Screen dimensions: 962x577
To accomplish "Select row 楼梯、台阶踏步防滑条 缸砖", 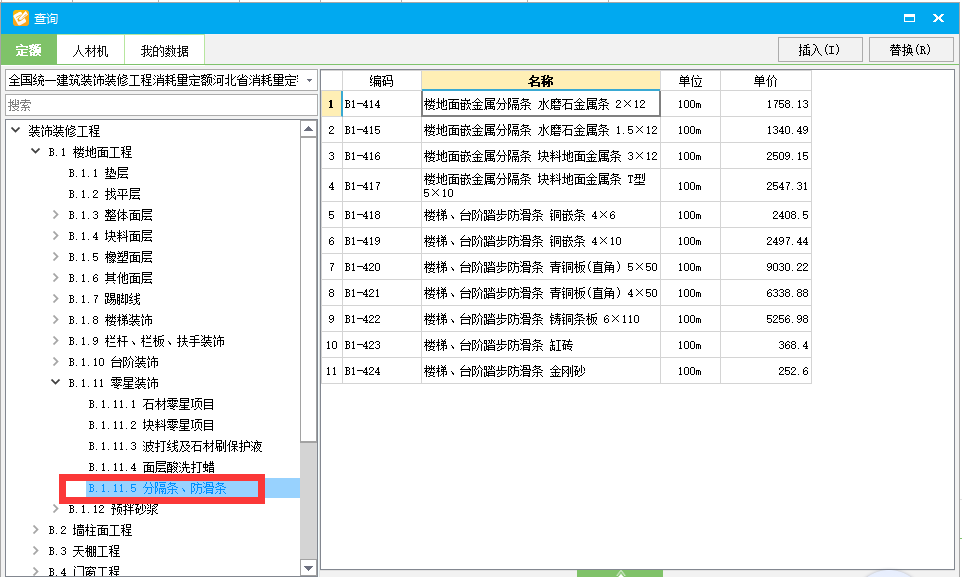I will coord(541,345).
